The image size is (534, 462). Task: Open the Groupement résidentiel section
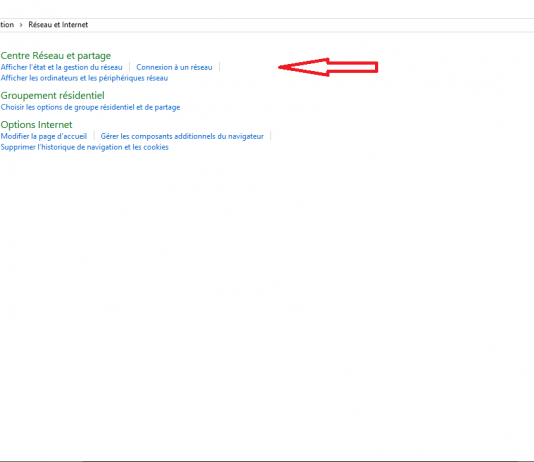pos(52,95)
